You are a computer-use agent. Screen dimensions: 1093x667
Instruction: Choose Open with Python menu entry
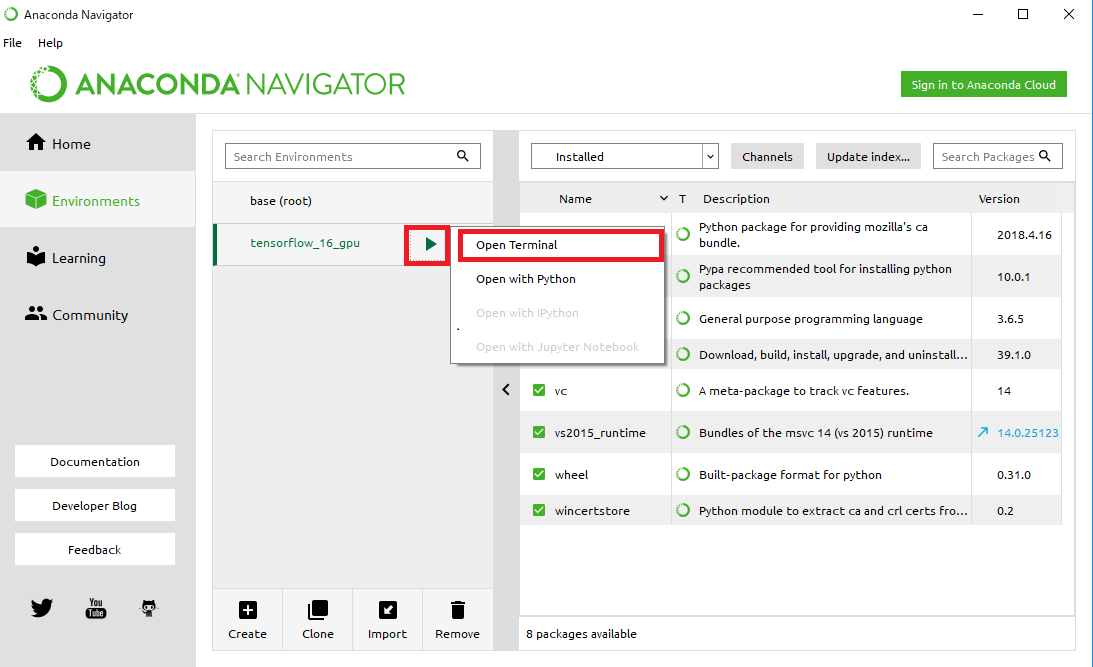(x=525, y=279)
